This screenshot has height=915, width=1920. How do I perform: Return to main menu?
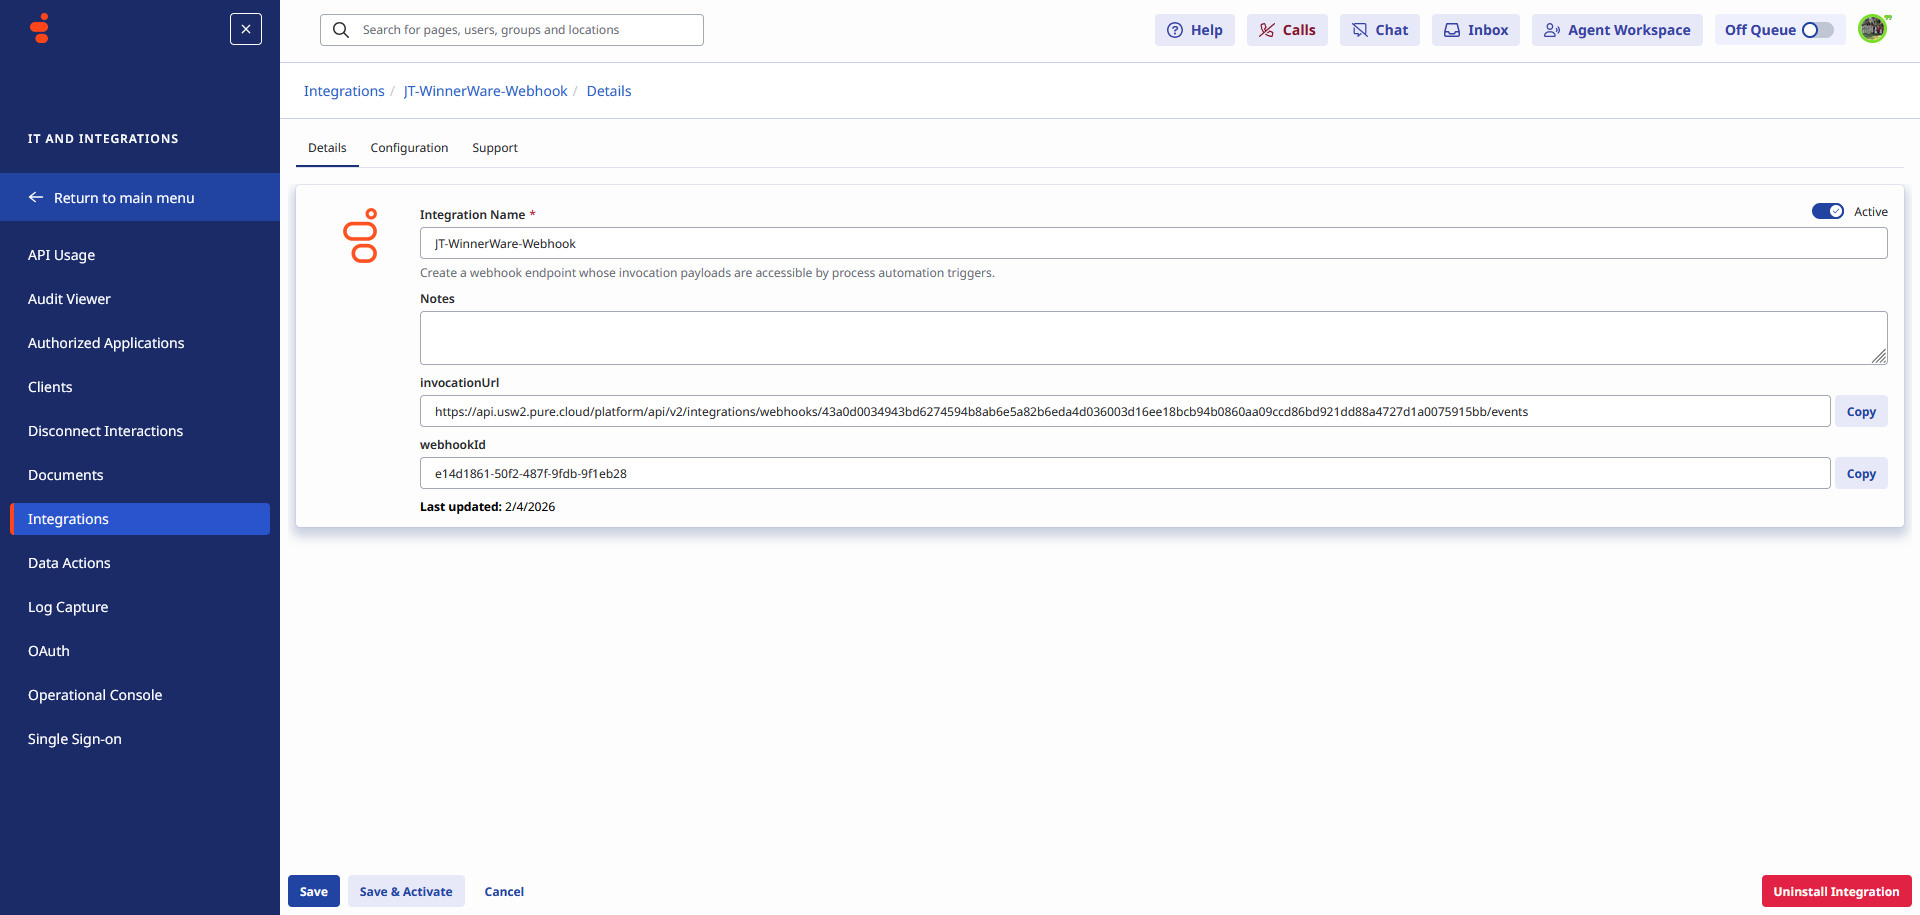(124, 197)
